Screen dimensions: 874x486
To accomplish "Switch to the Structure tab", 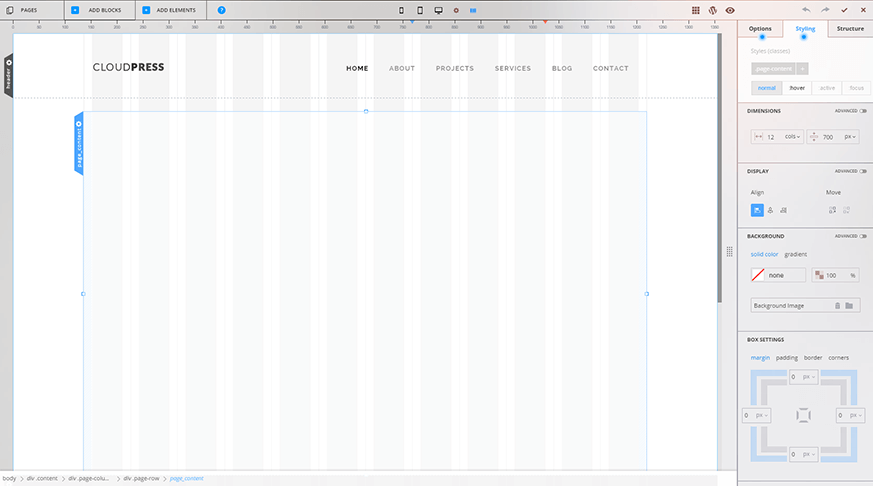I will 850,29.
